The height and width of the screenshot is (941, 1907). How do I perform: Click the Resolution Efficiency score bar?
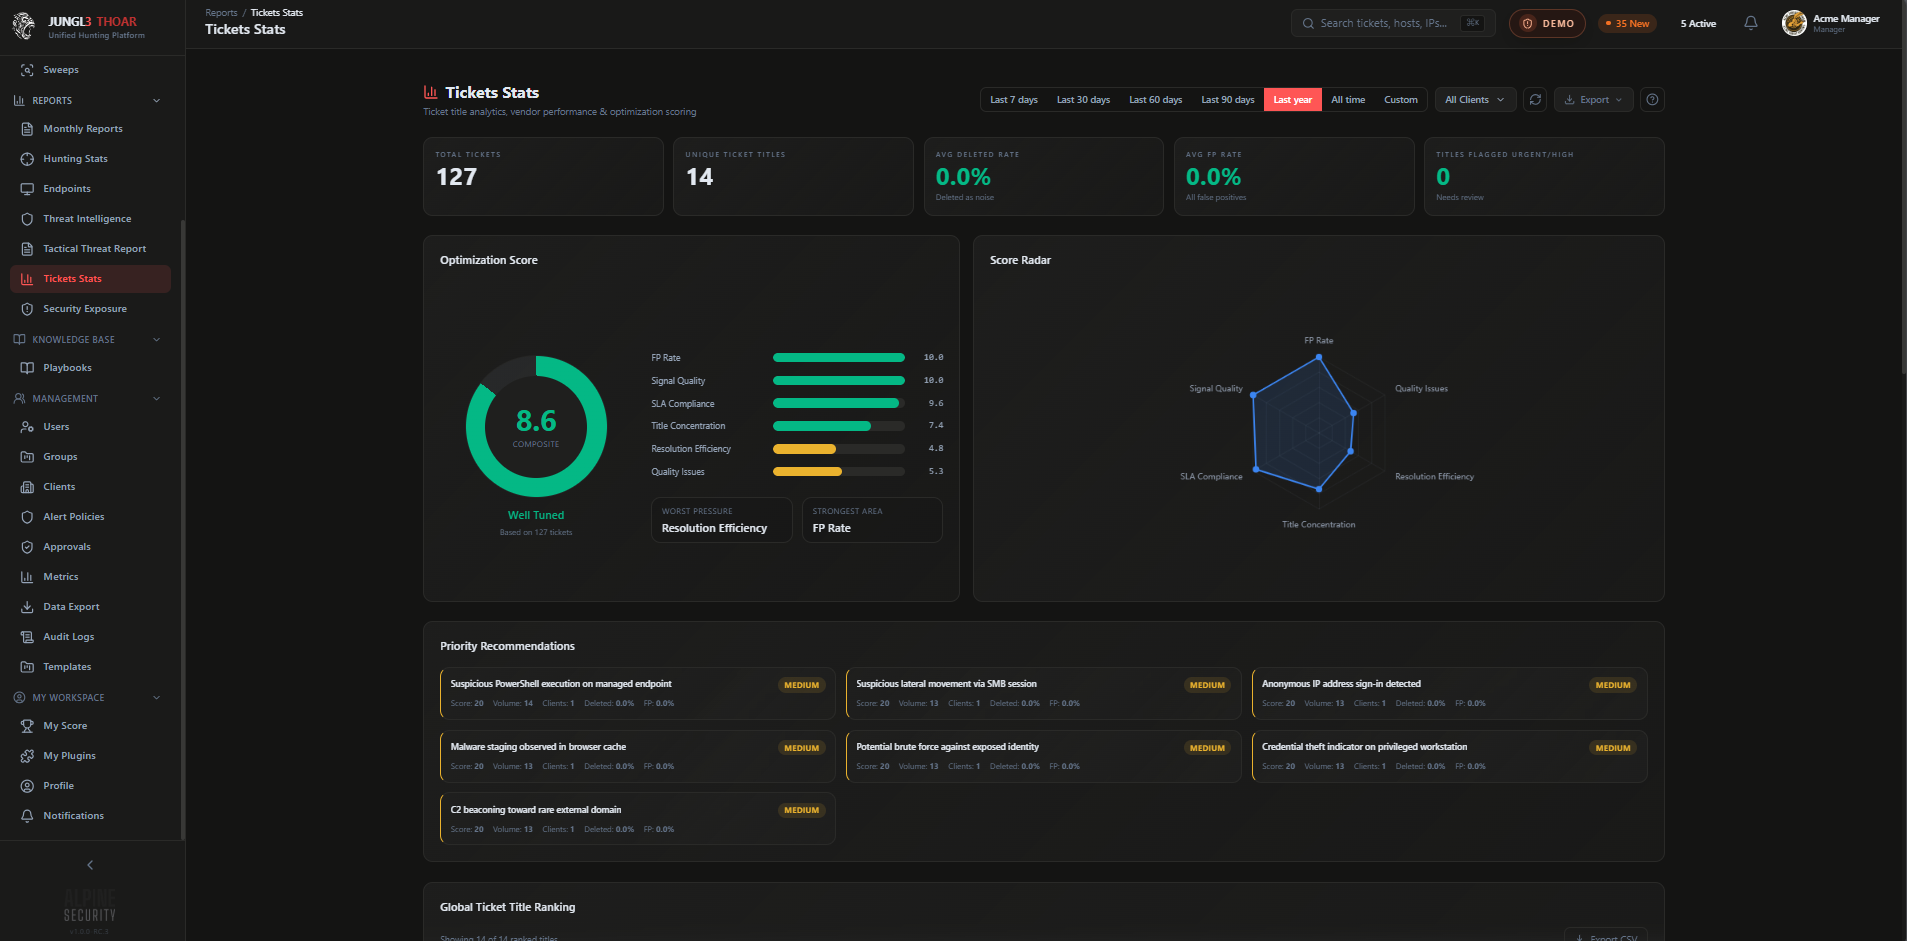pos(838,449)
